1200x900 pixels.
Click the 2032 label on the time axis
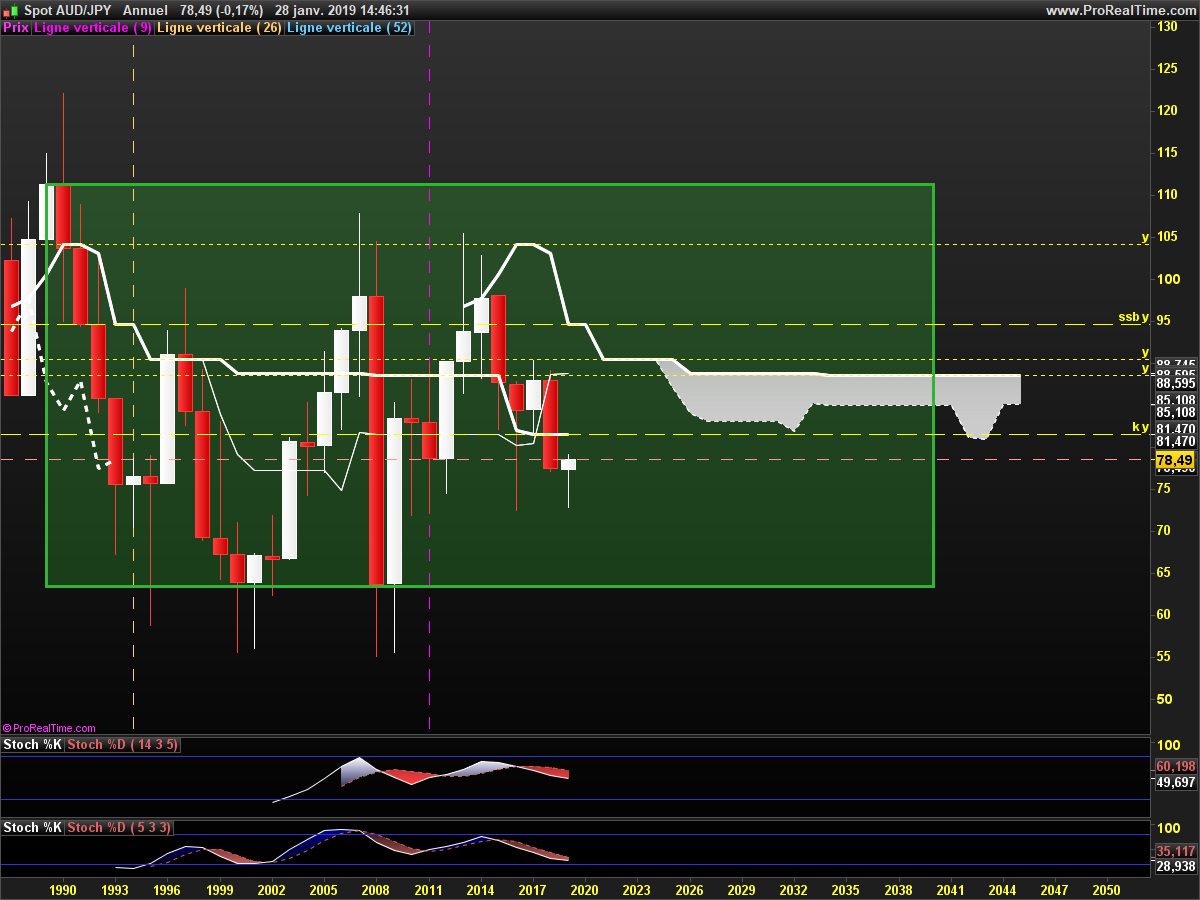[x=793, y=889]
